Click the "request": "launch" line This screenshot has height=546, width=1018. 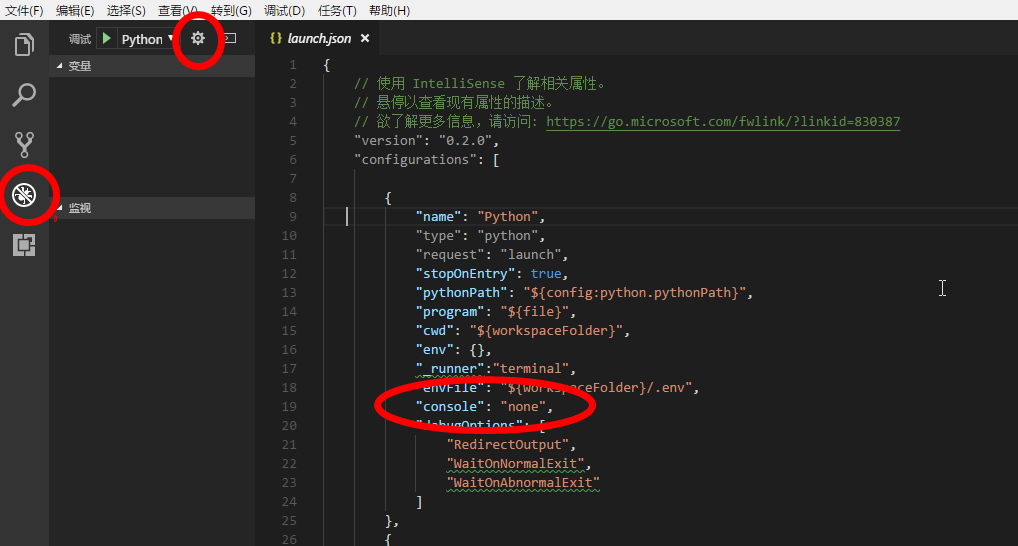click(x=492, y=254)
